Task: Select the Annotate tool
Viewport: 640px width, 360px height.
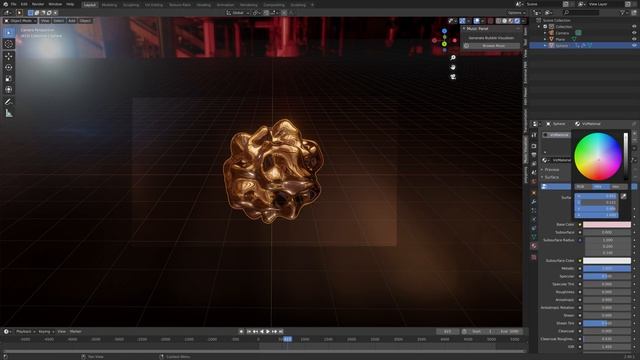Action: pos(9,102)
